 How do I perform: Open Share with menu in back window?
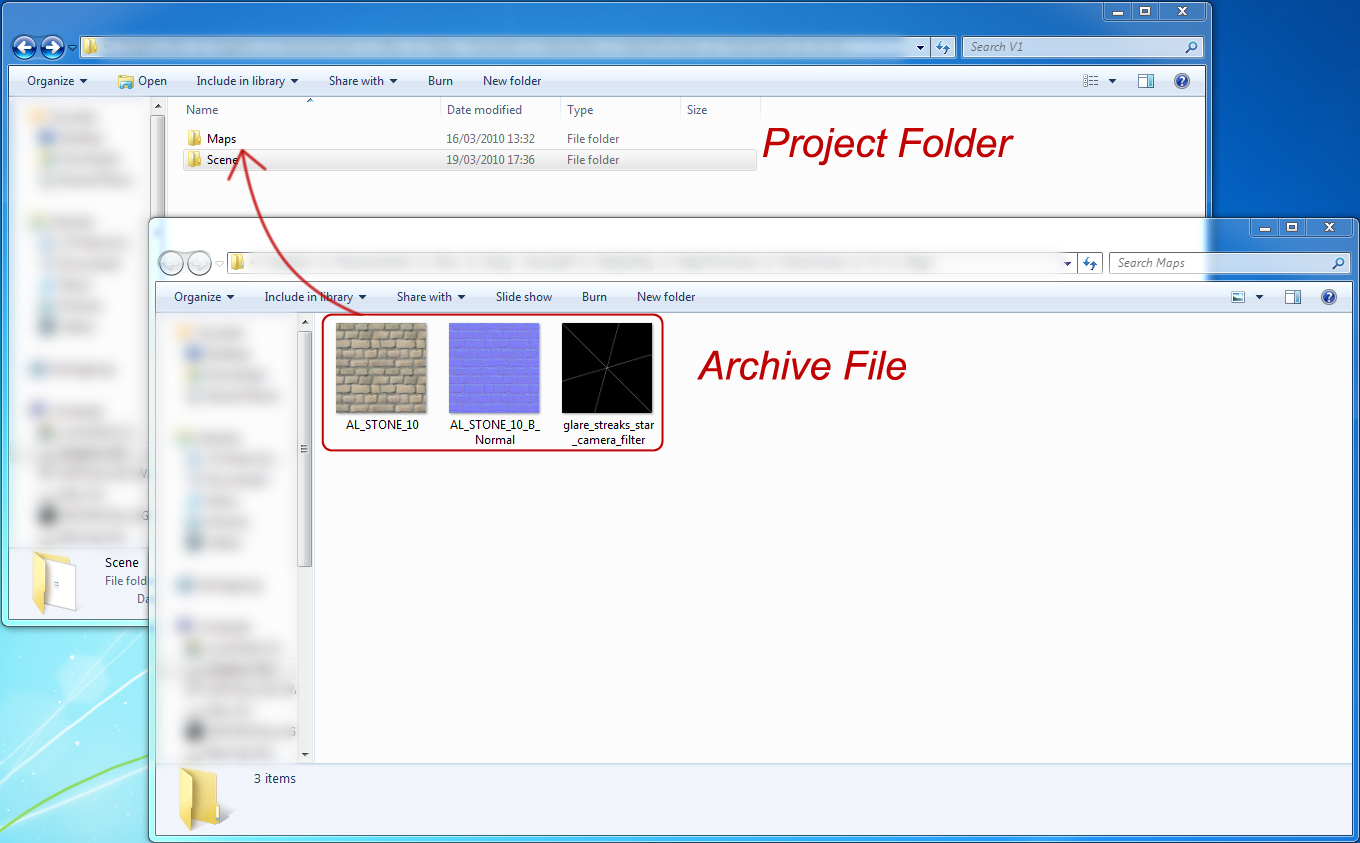click(x=362, y=81)
